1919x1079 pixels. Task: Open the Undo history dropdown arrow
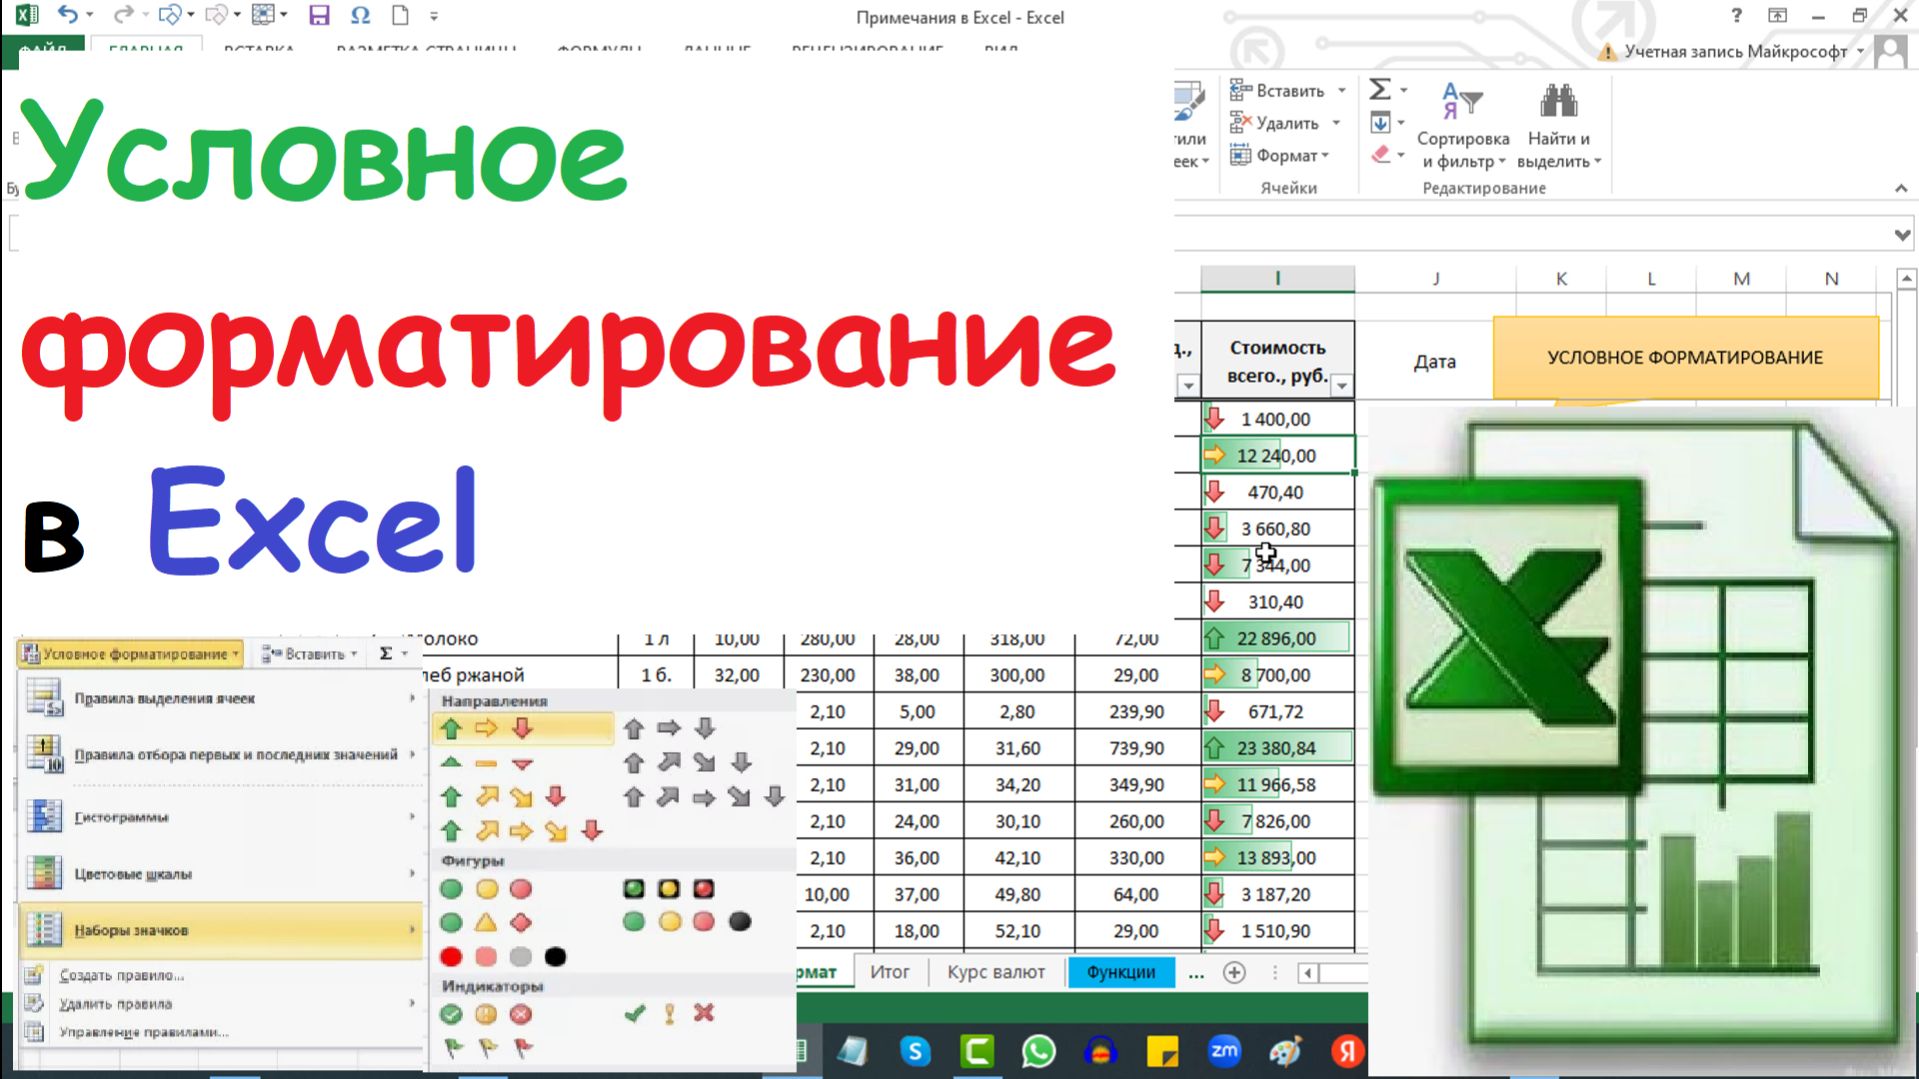90,16
